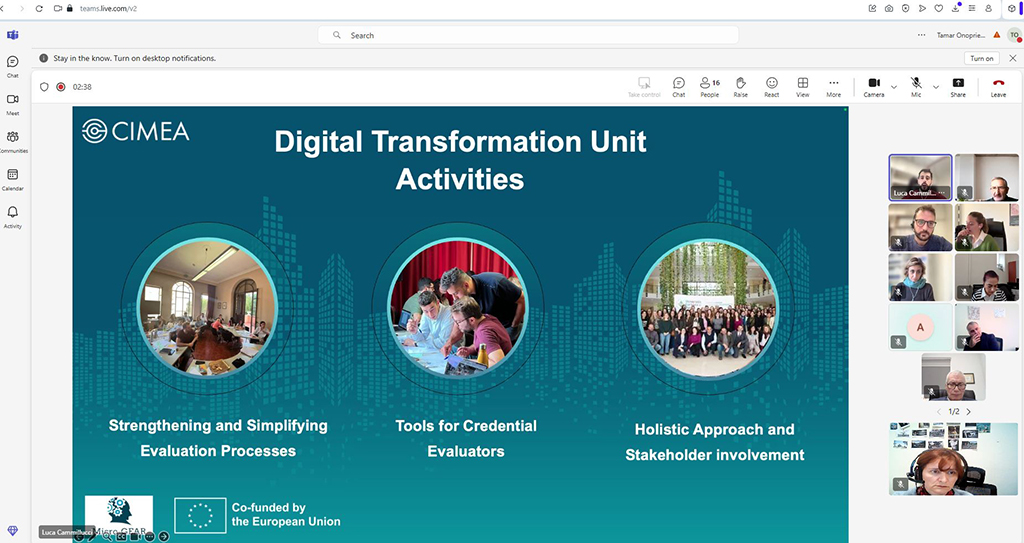Expand the Mic options arrow
1024x543 pixels.
pos(936,87)
